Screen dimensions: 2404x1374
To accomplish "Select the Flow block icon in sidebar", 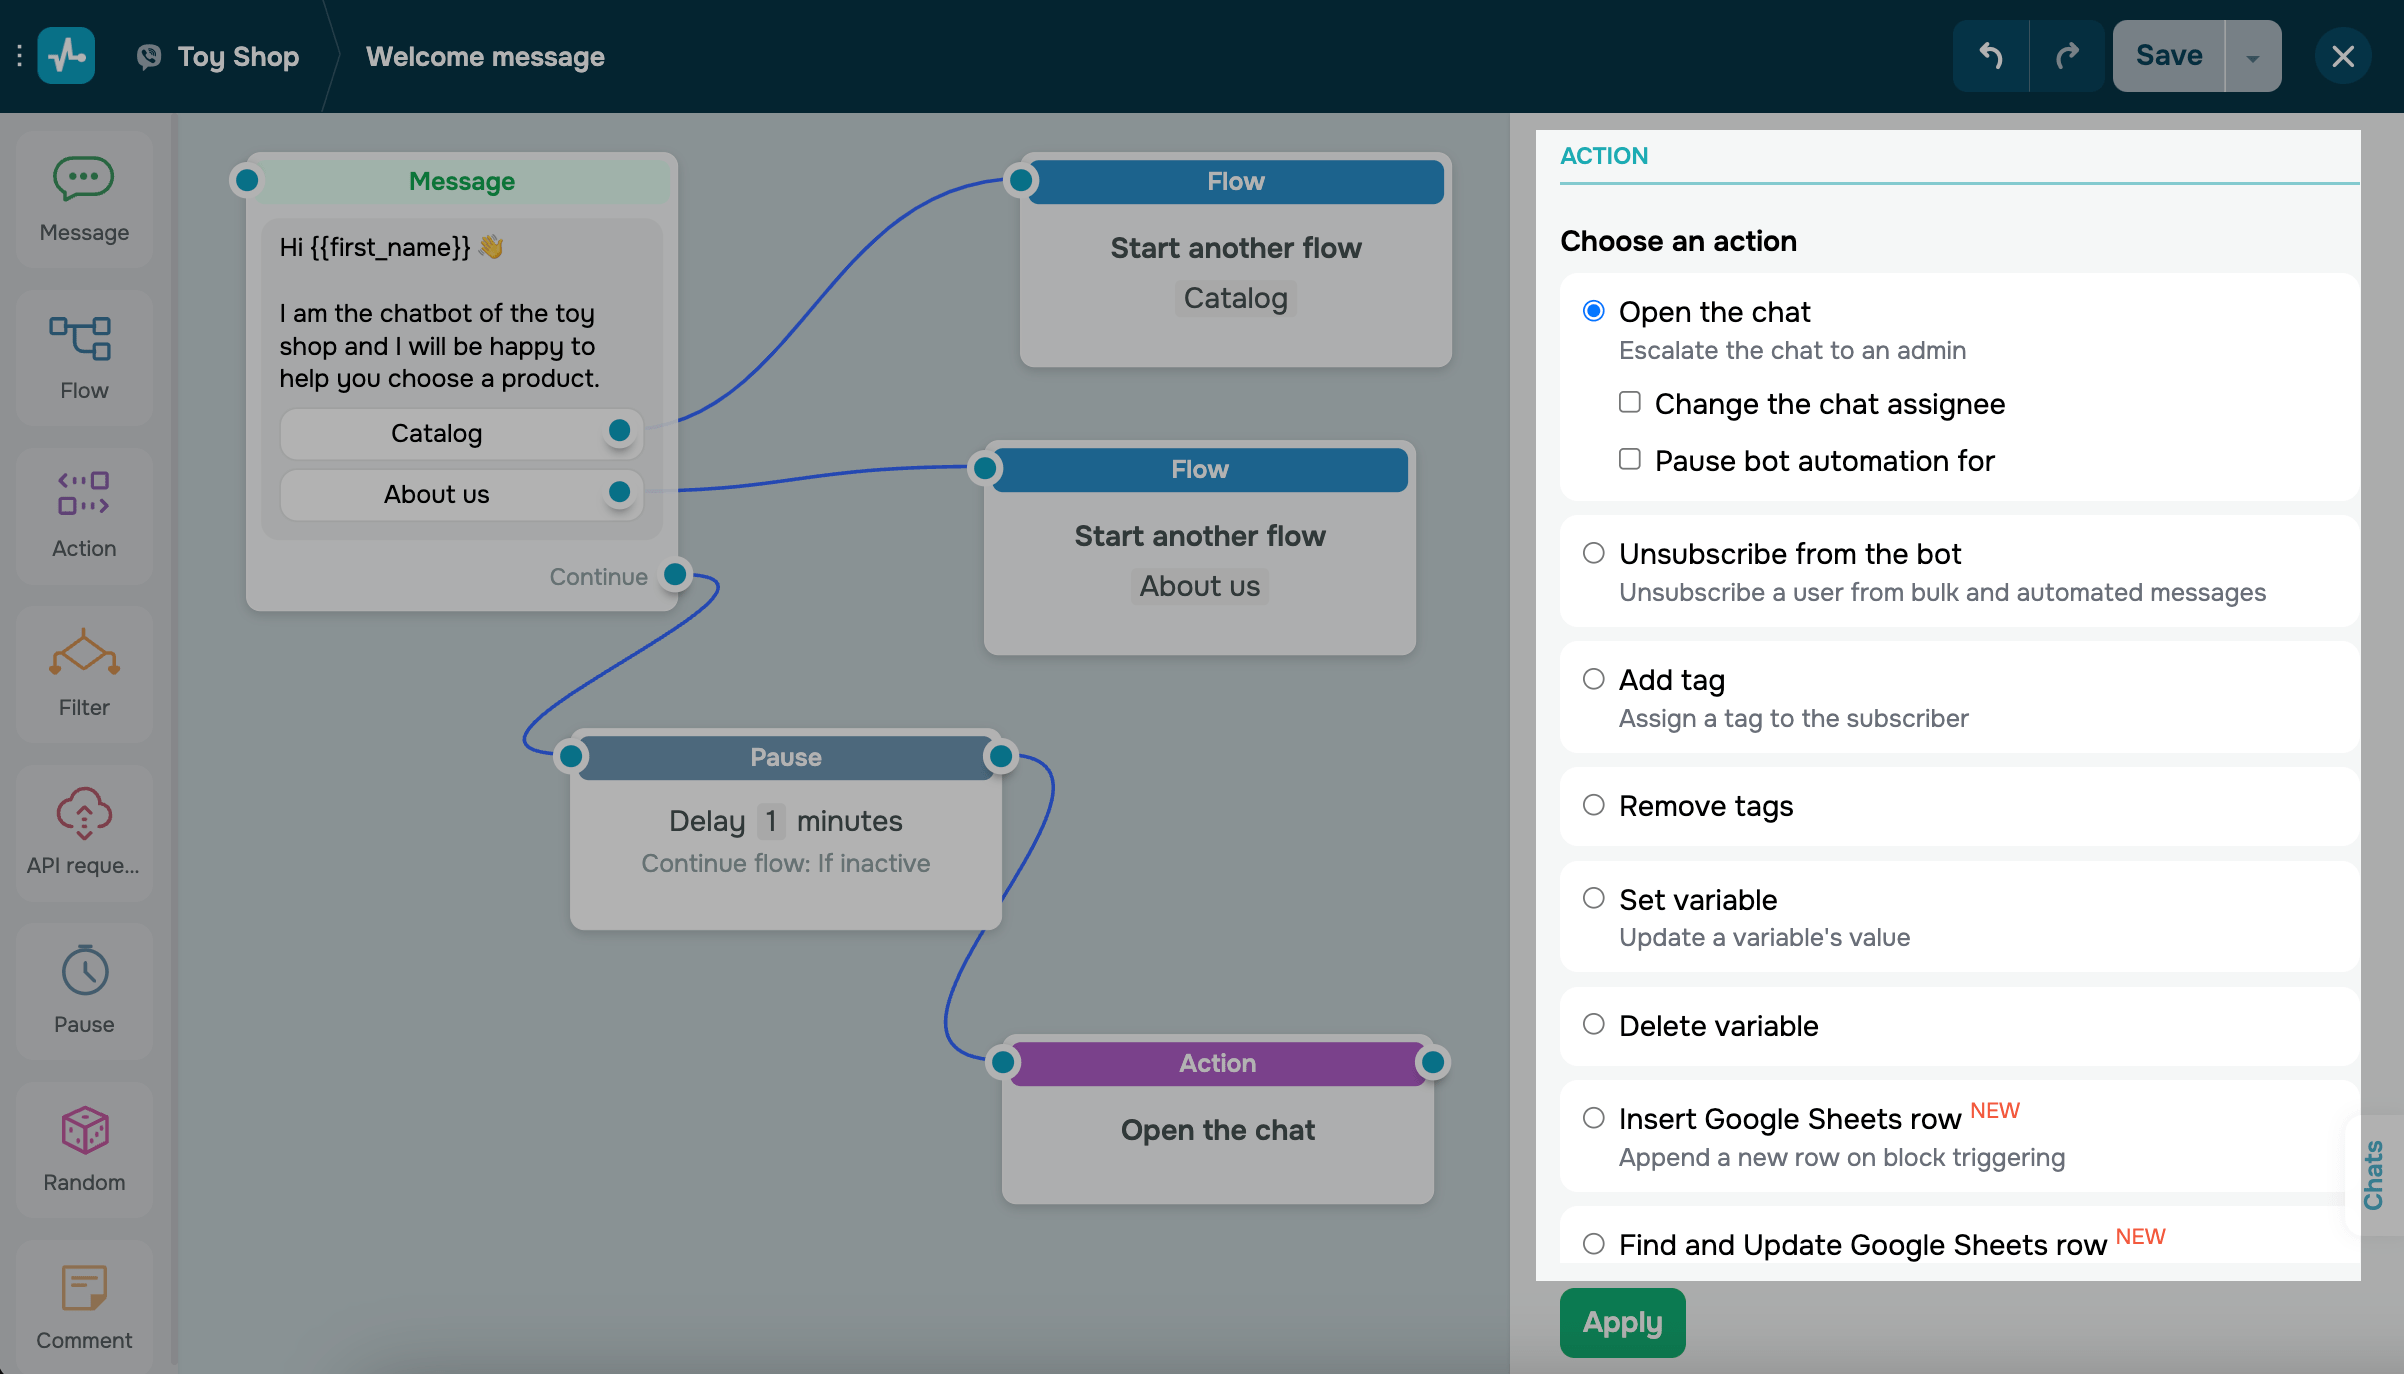I will [x=82, y=339].
